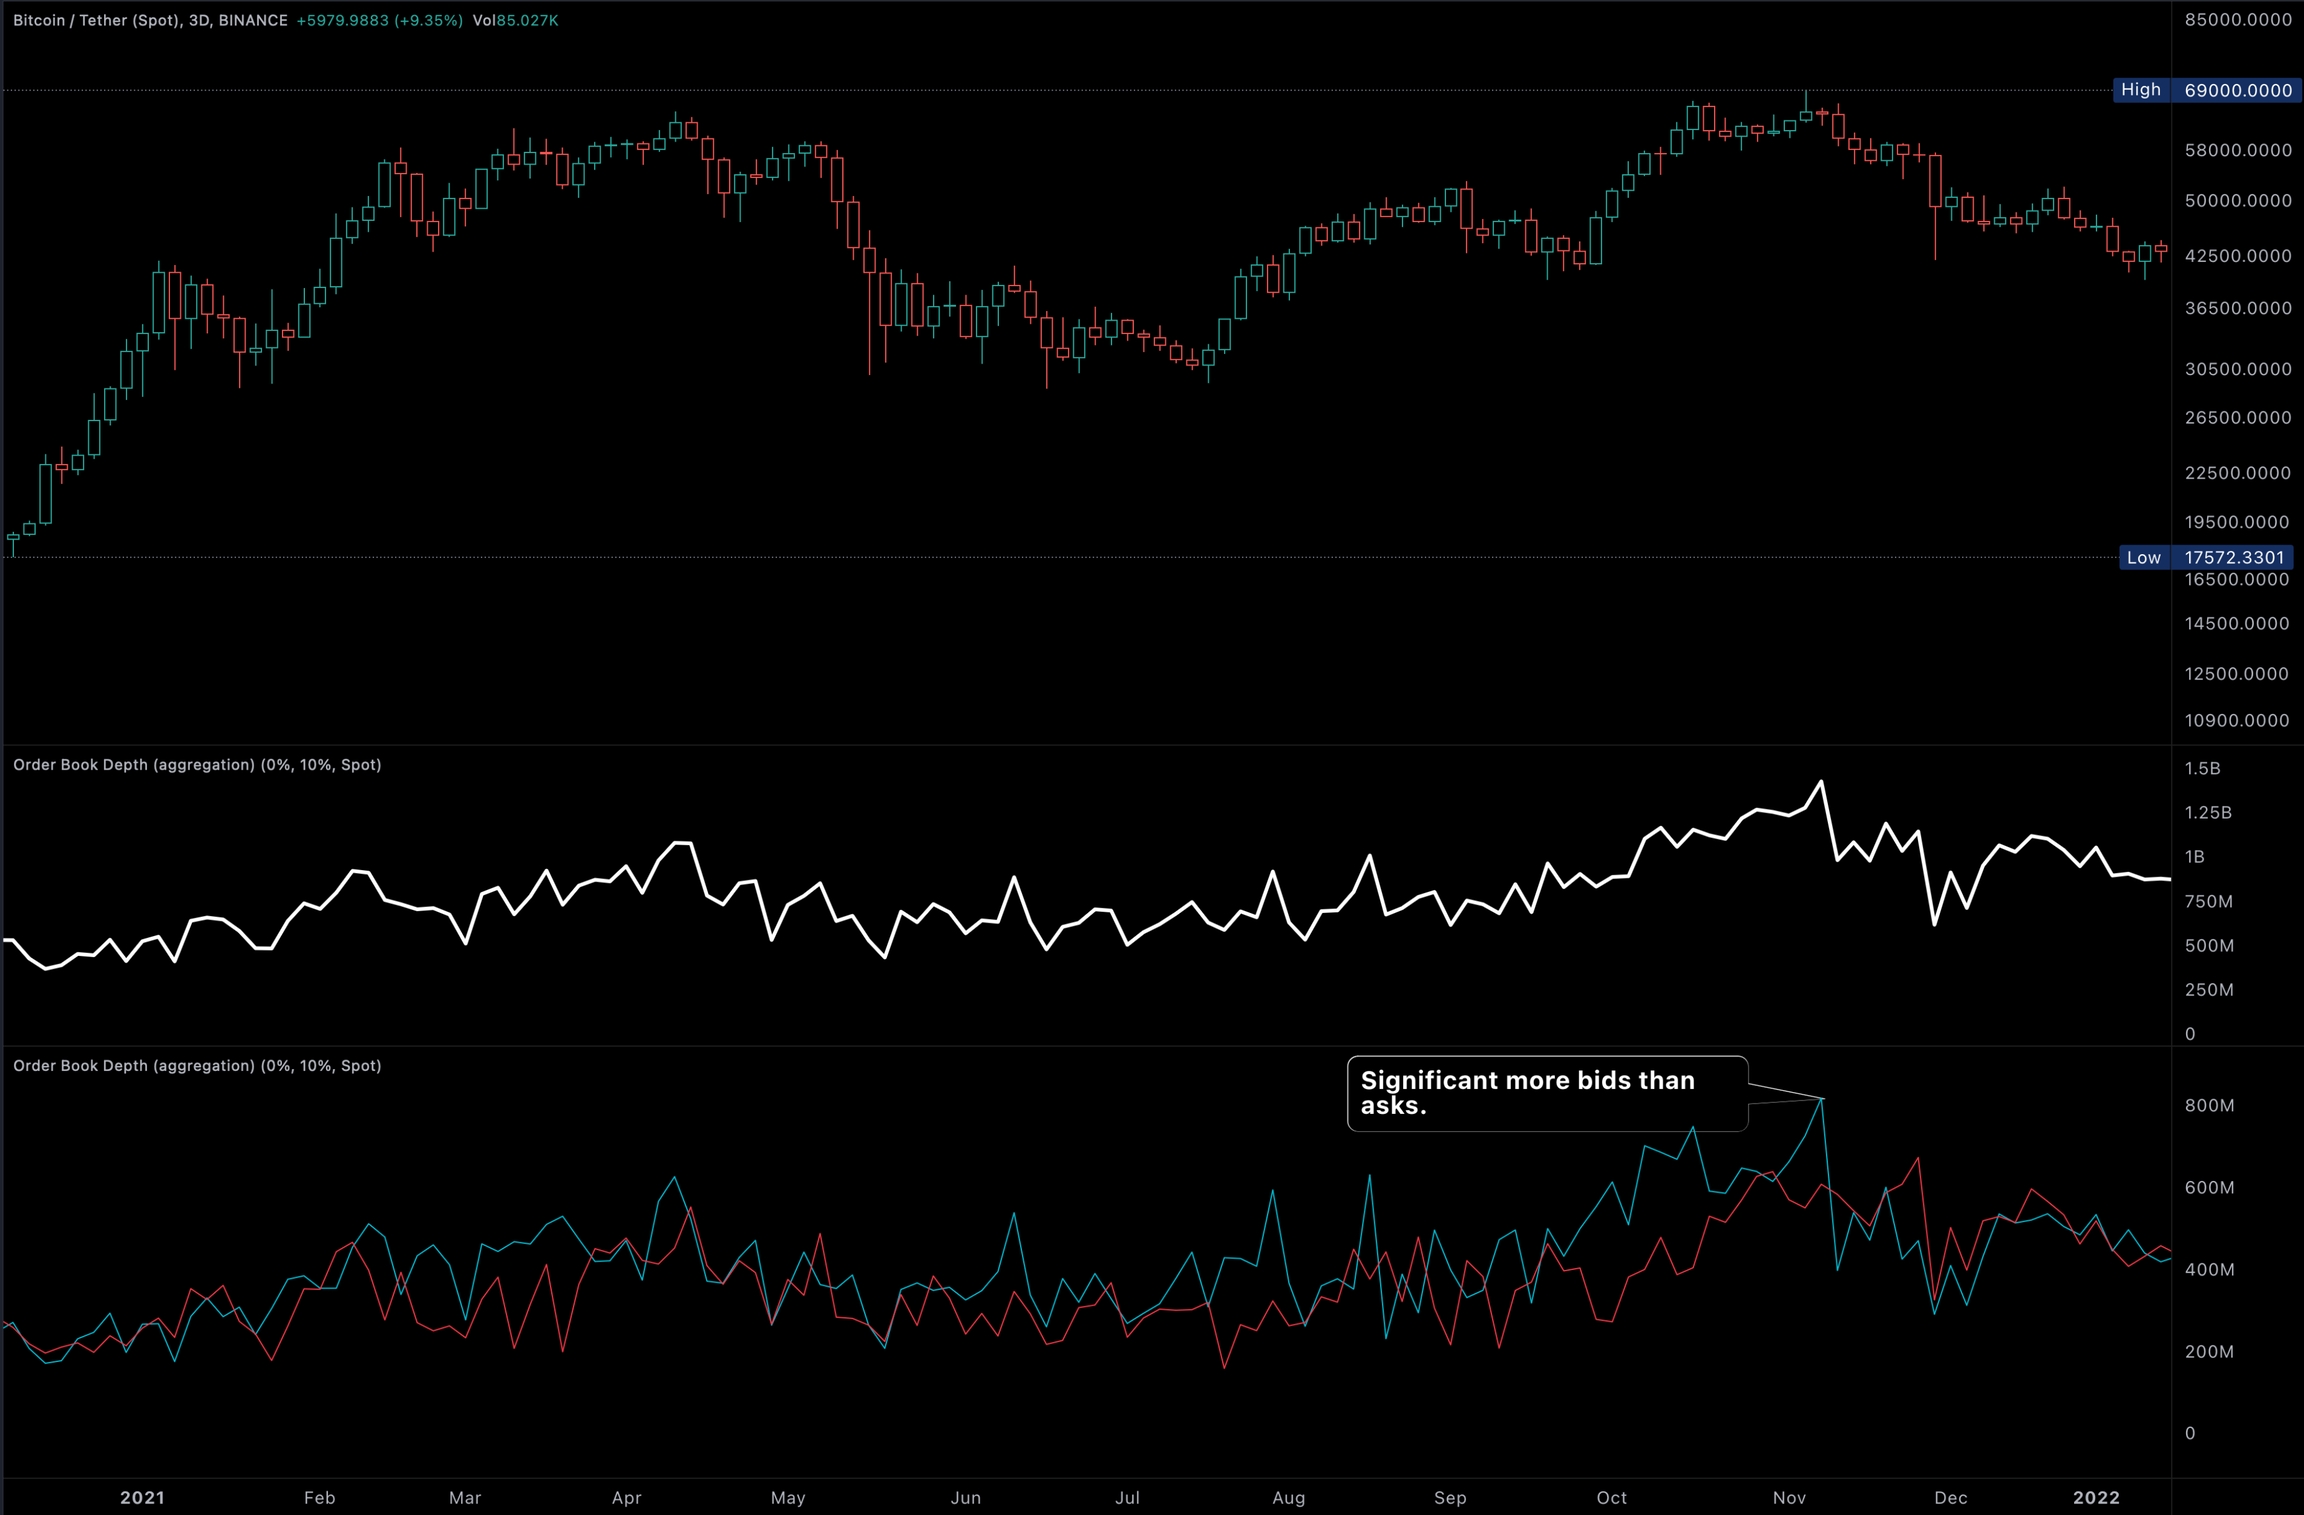The width and height of the screenshot is (2304, 1515).
Task: Click the Jul label on time axis
Action: point(1127,1497)
